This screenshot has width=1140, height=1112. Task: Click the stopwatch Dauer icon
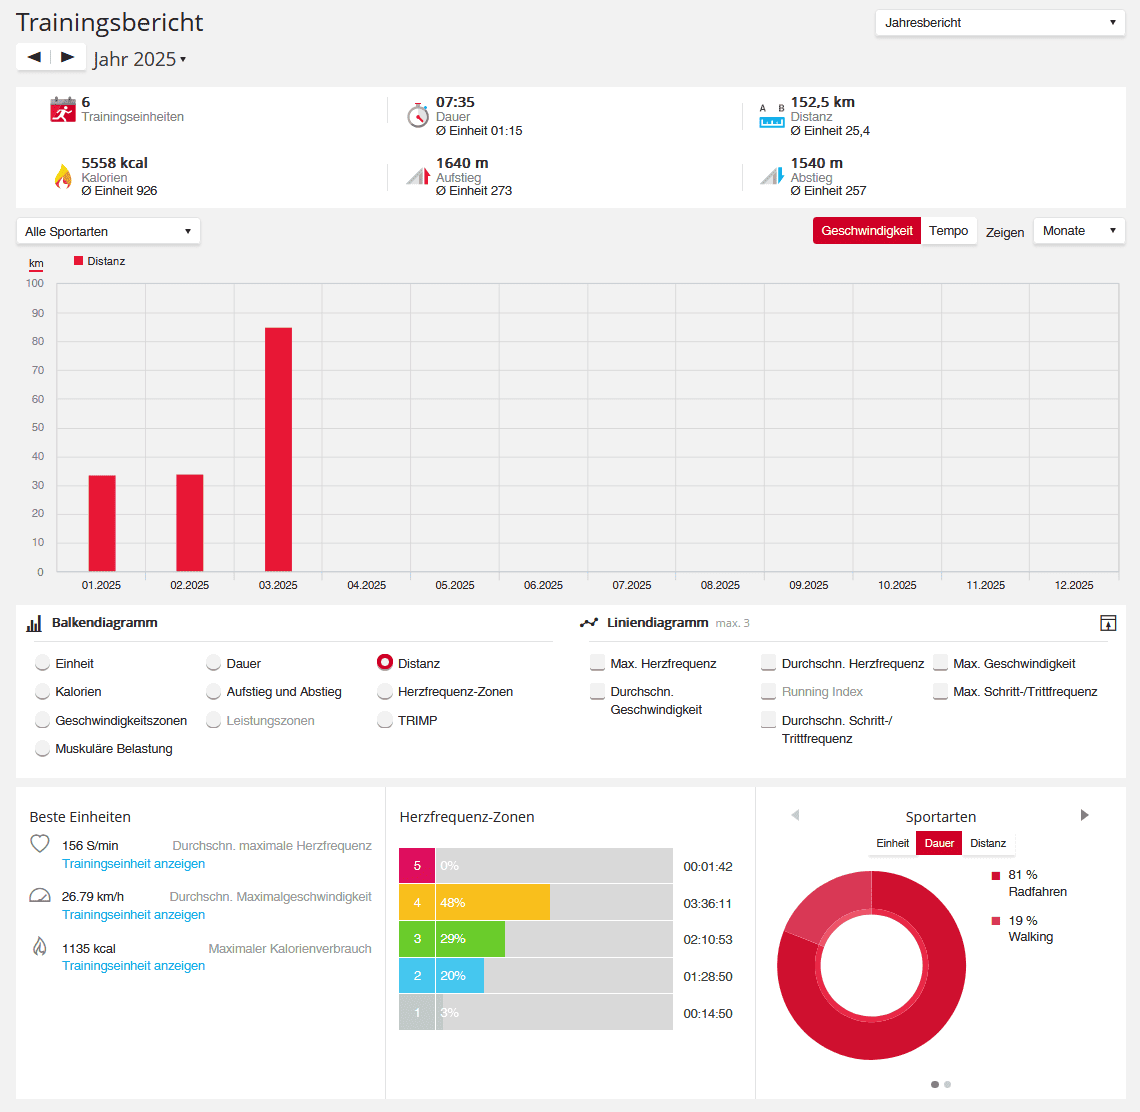[x=417, y=115]
